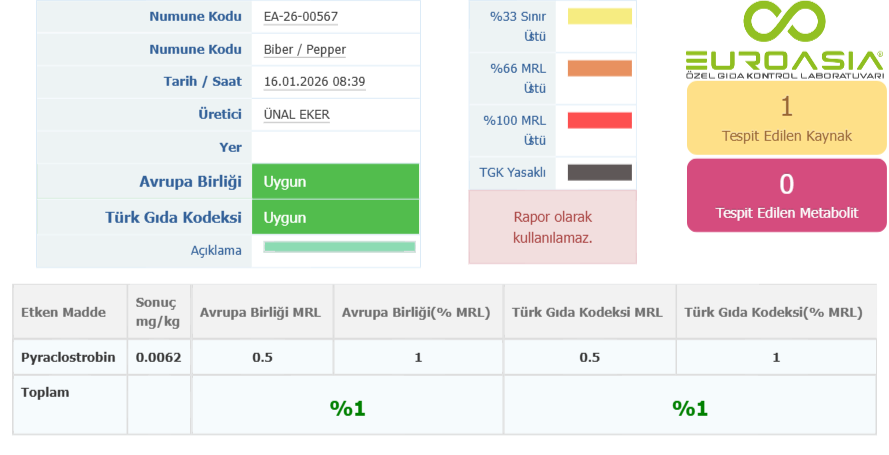Click the red %100 MRL Üstü swatch
This screenshot has height=455, width=889.
click(x=599, y=121)
